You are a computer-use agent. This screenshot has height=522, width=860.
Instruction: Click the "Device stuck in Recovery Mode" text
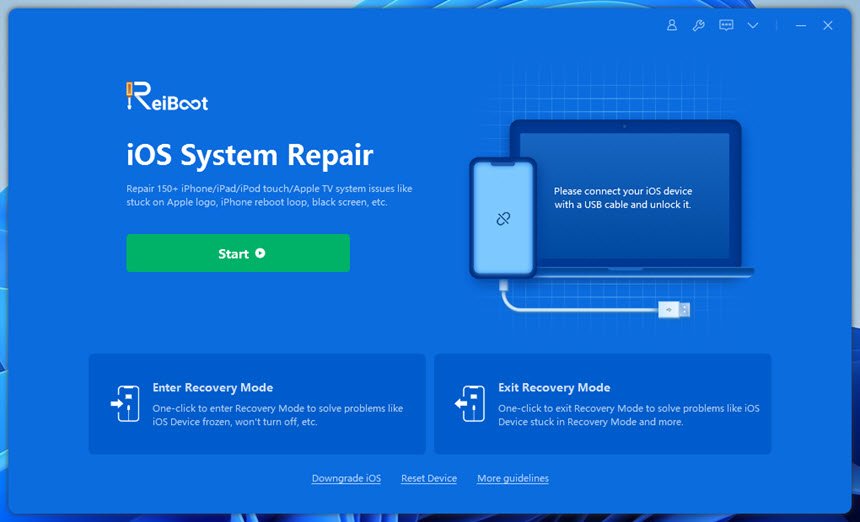[591, 422]
